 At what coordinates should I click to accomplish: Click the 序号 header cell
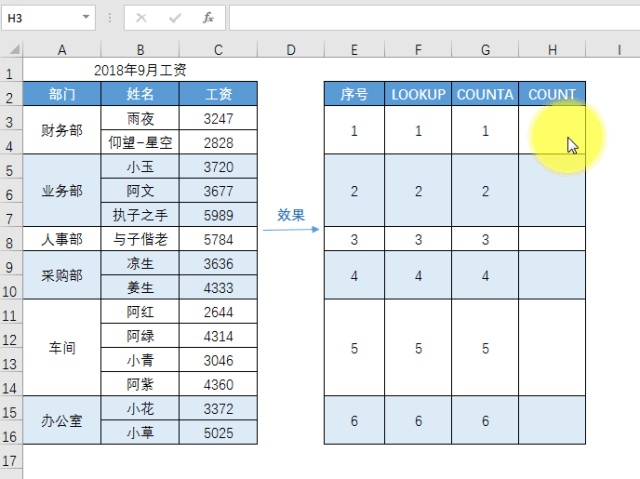point(354,94)
